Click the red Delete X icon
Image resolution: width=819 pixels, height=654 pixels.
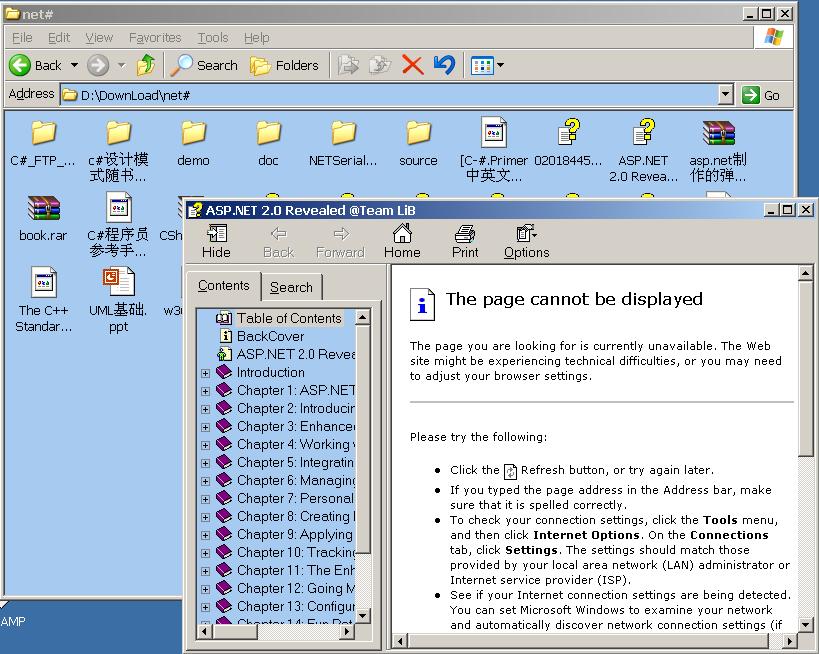[x=412, y=65]
